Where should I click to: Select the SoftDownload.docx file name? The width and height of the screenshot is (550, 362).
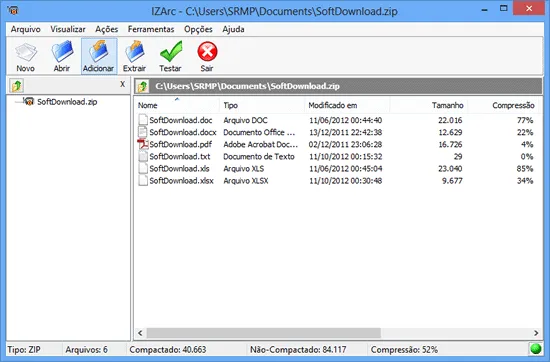183,132
